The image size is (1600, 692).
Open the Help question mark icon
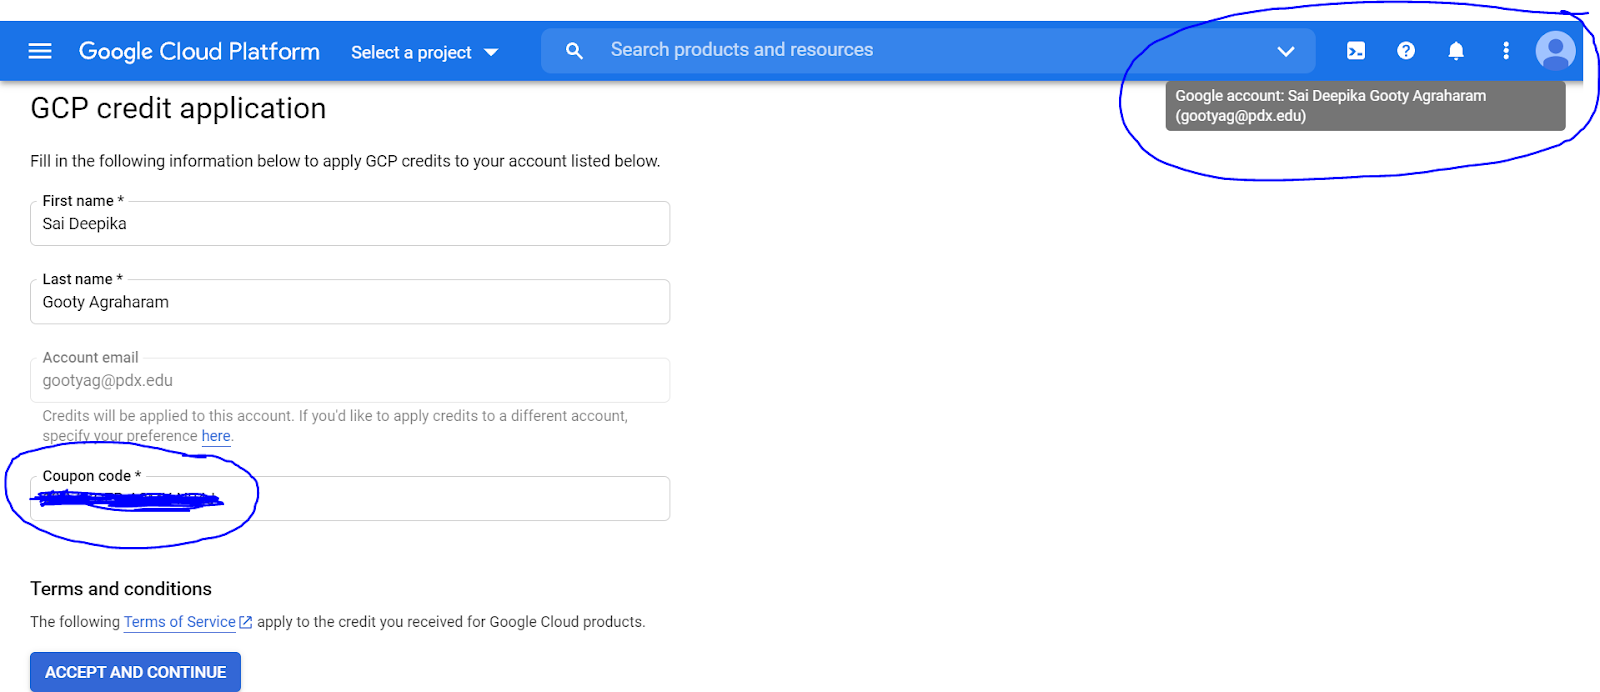(1406, 51)
